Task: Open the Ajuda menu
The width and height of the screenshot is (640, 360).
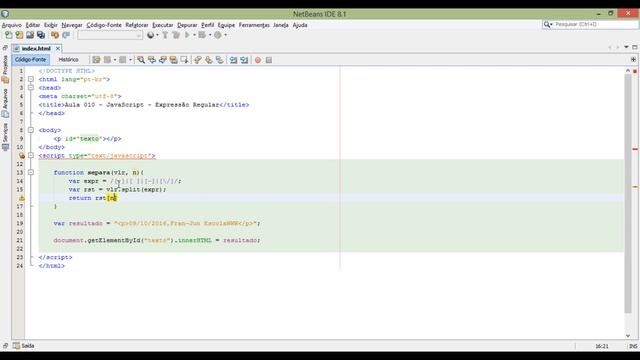Action: (300, 25)
